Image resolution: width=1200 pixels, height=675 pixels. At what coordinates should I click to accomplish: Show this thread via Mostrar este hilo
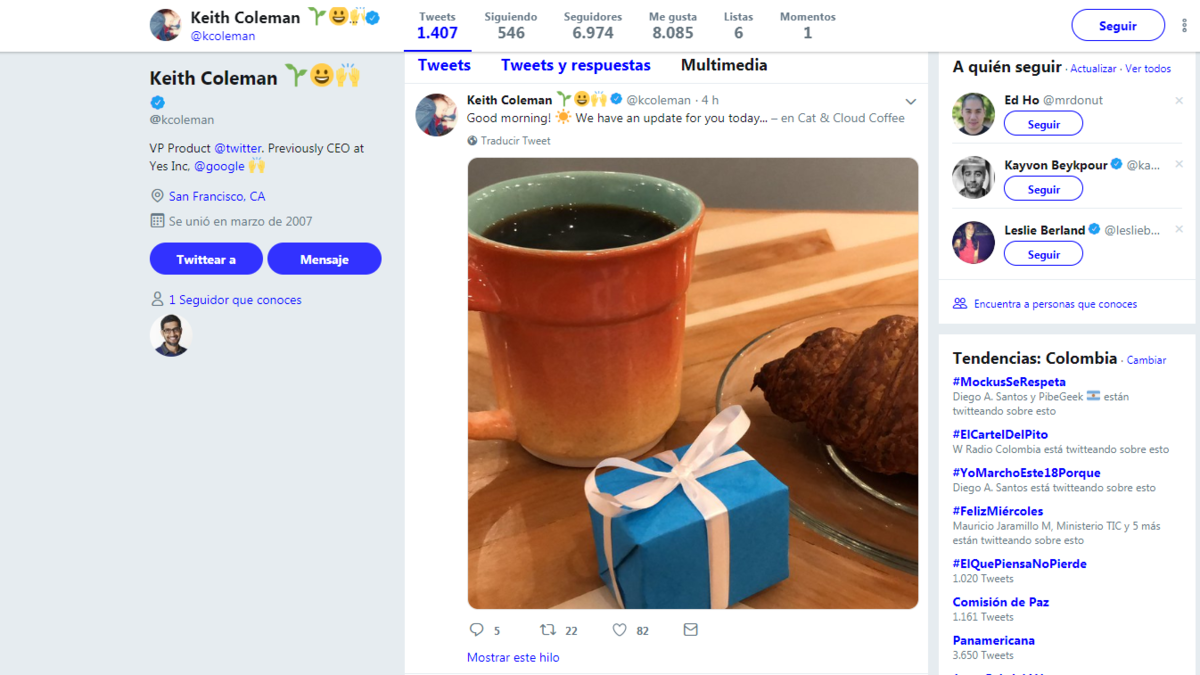[x=513, y=657]
